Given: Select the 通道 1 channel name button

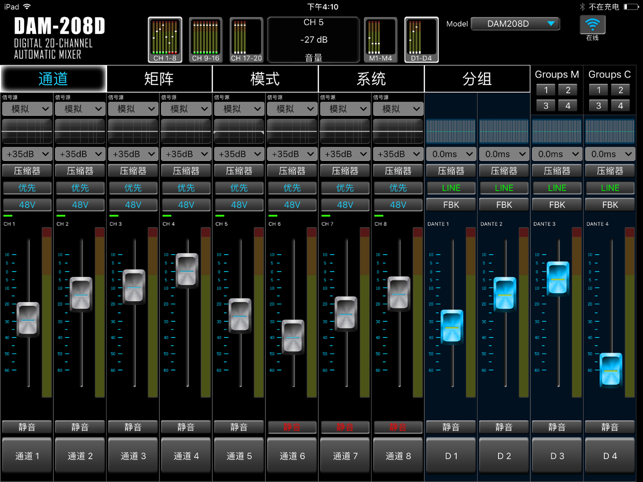Looking at the screenshot, I should pyautogui.click(x=27, y=456).
